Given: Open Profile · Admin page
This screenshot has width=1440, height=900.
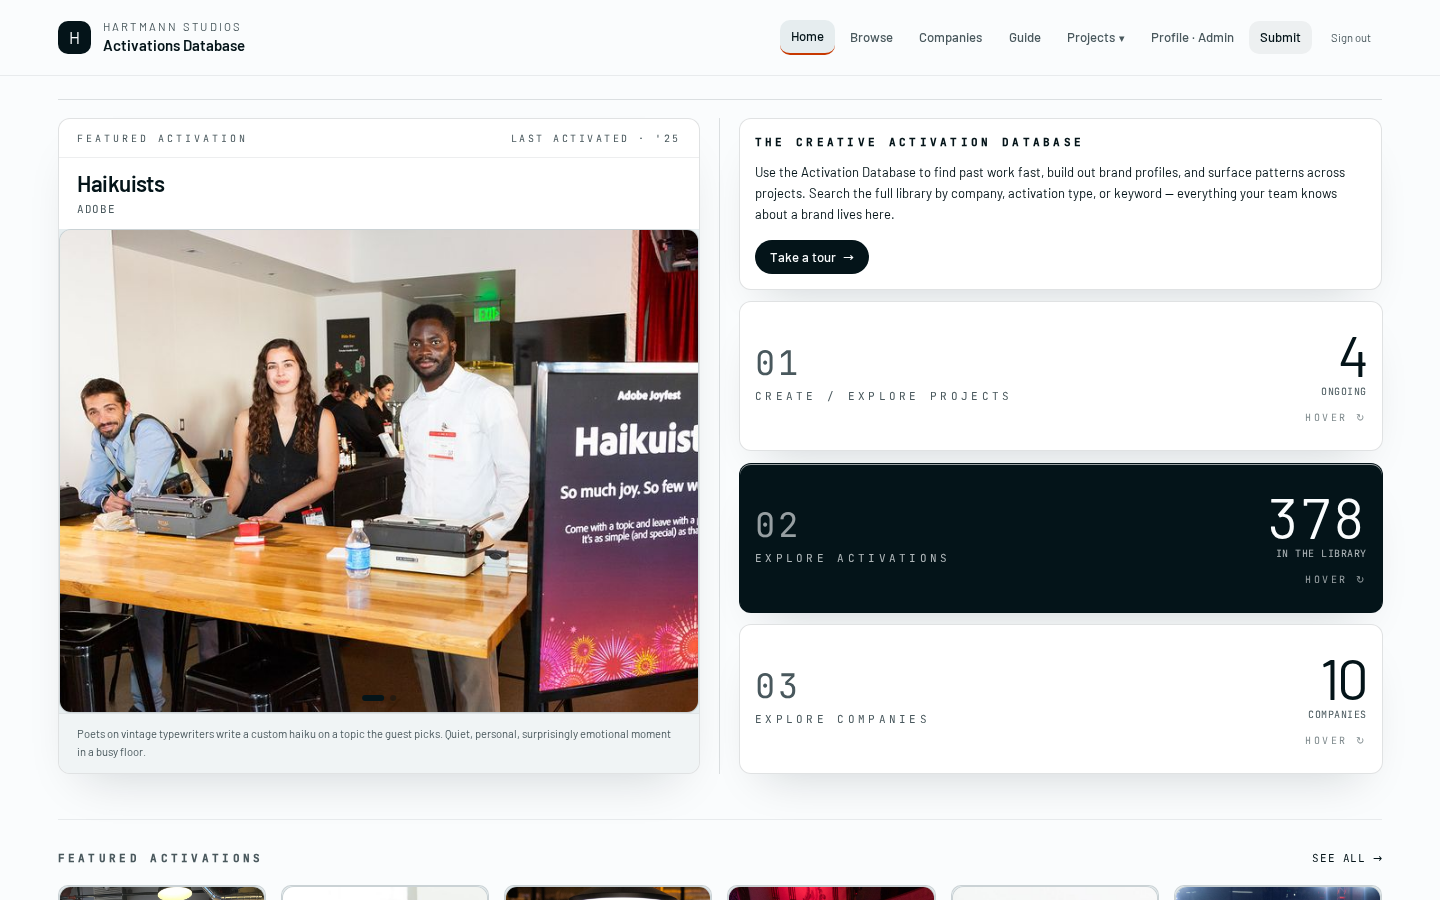Looking at the screenshot, I should 1192,38.
